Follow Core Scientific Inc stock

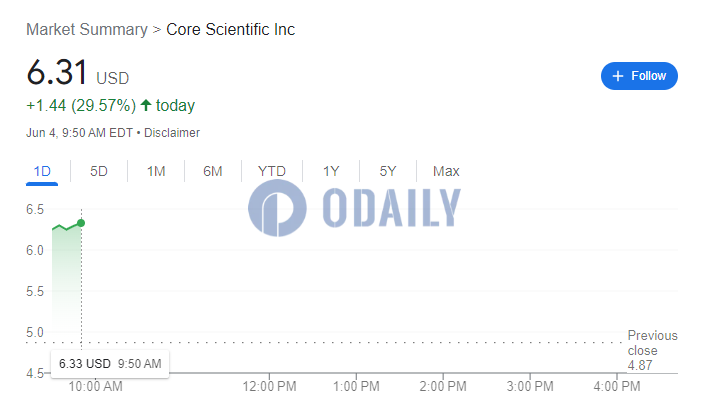click(x=639, y=76)
